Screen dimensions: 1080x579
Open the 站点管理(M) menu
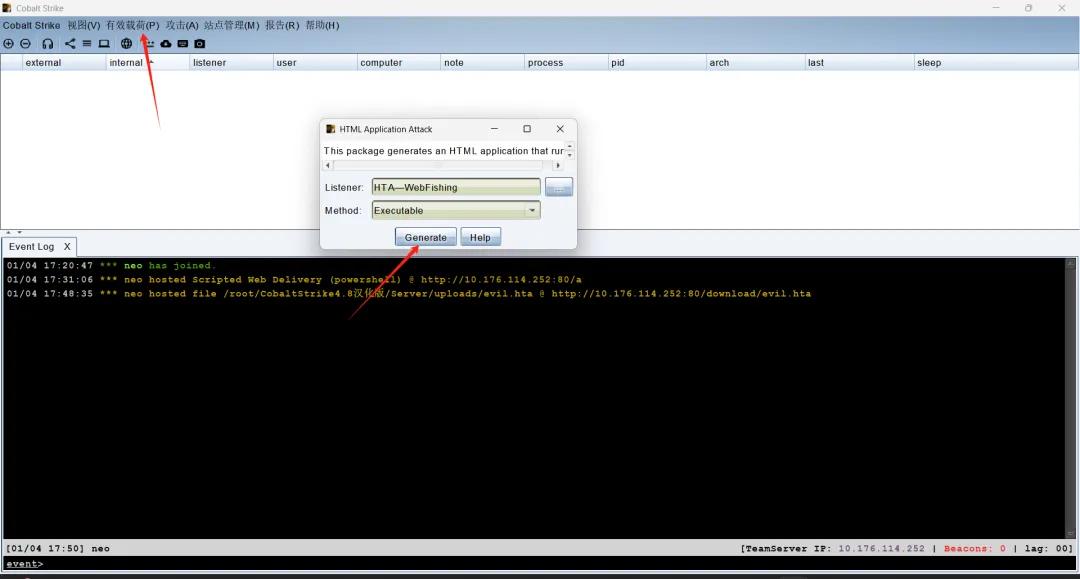click(231, 25)
